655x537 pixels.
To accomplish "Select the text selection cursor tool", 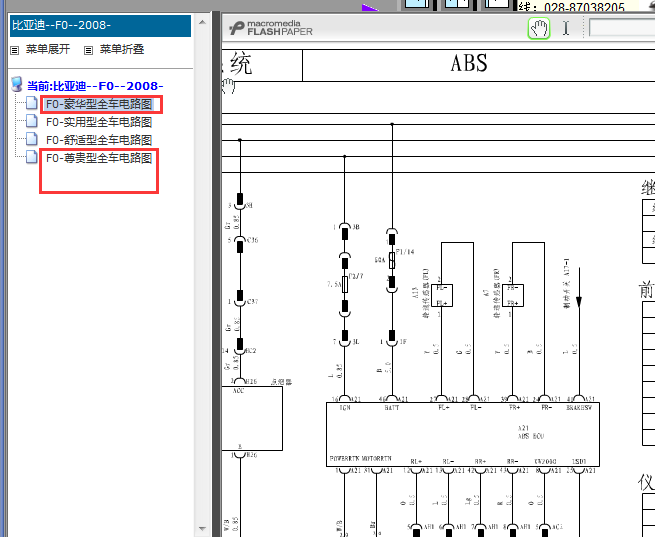I will tap(566, 28).
